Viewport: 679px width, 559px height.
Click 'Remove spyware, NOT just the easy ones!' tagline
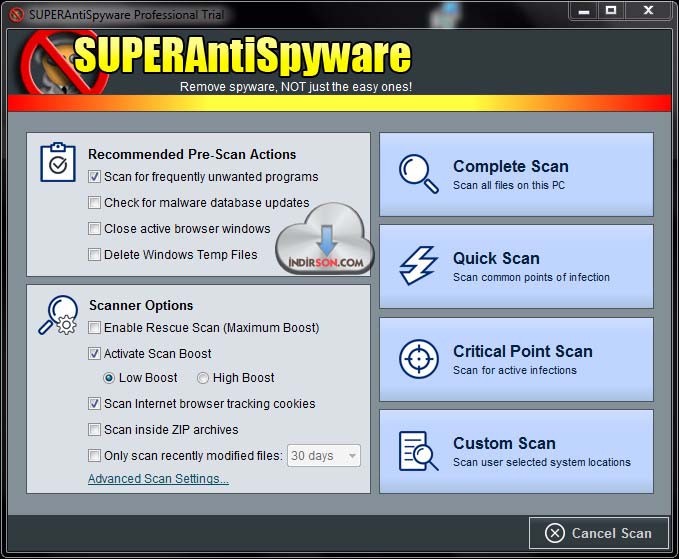[296, 87]
